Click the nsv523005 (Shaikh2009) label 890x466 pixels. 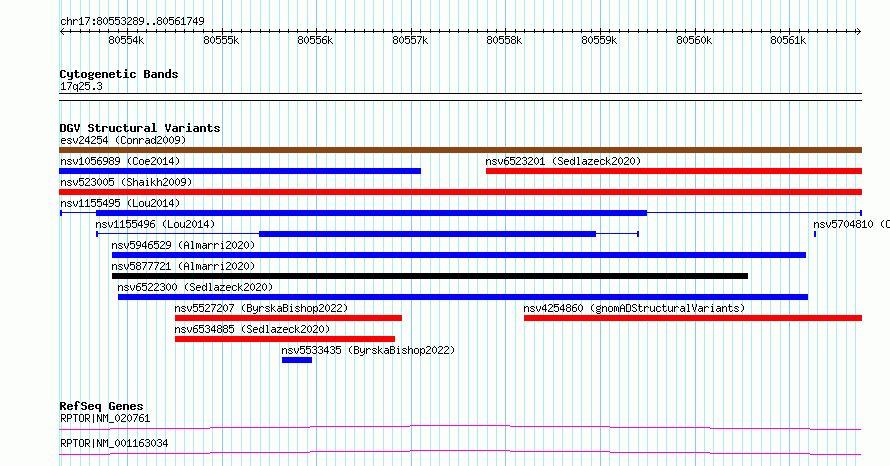pos(126,182)
